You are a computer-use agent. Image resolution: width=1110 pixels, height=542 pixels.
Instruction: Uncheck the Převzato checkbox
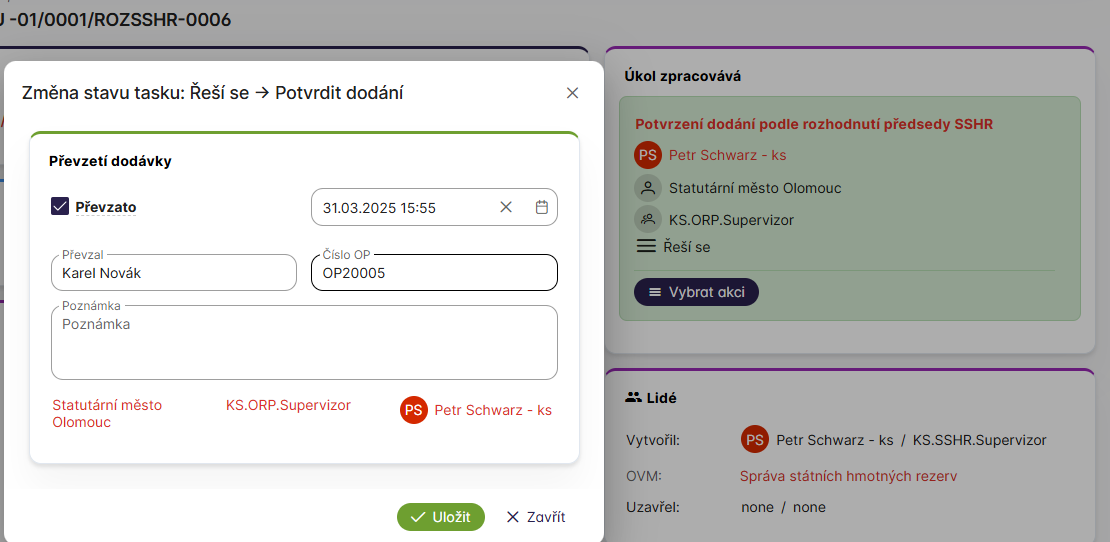click(x=60, y=207)
